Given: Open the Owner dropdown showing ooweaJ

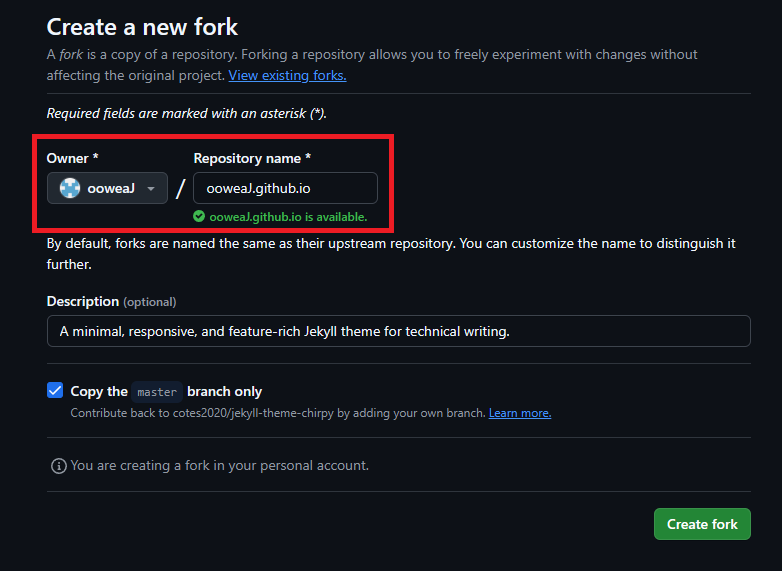Looking at the screenshot, I should tap(107, 188).
